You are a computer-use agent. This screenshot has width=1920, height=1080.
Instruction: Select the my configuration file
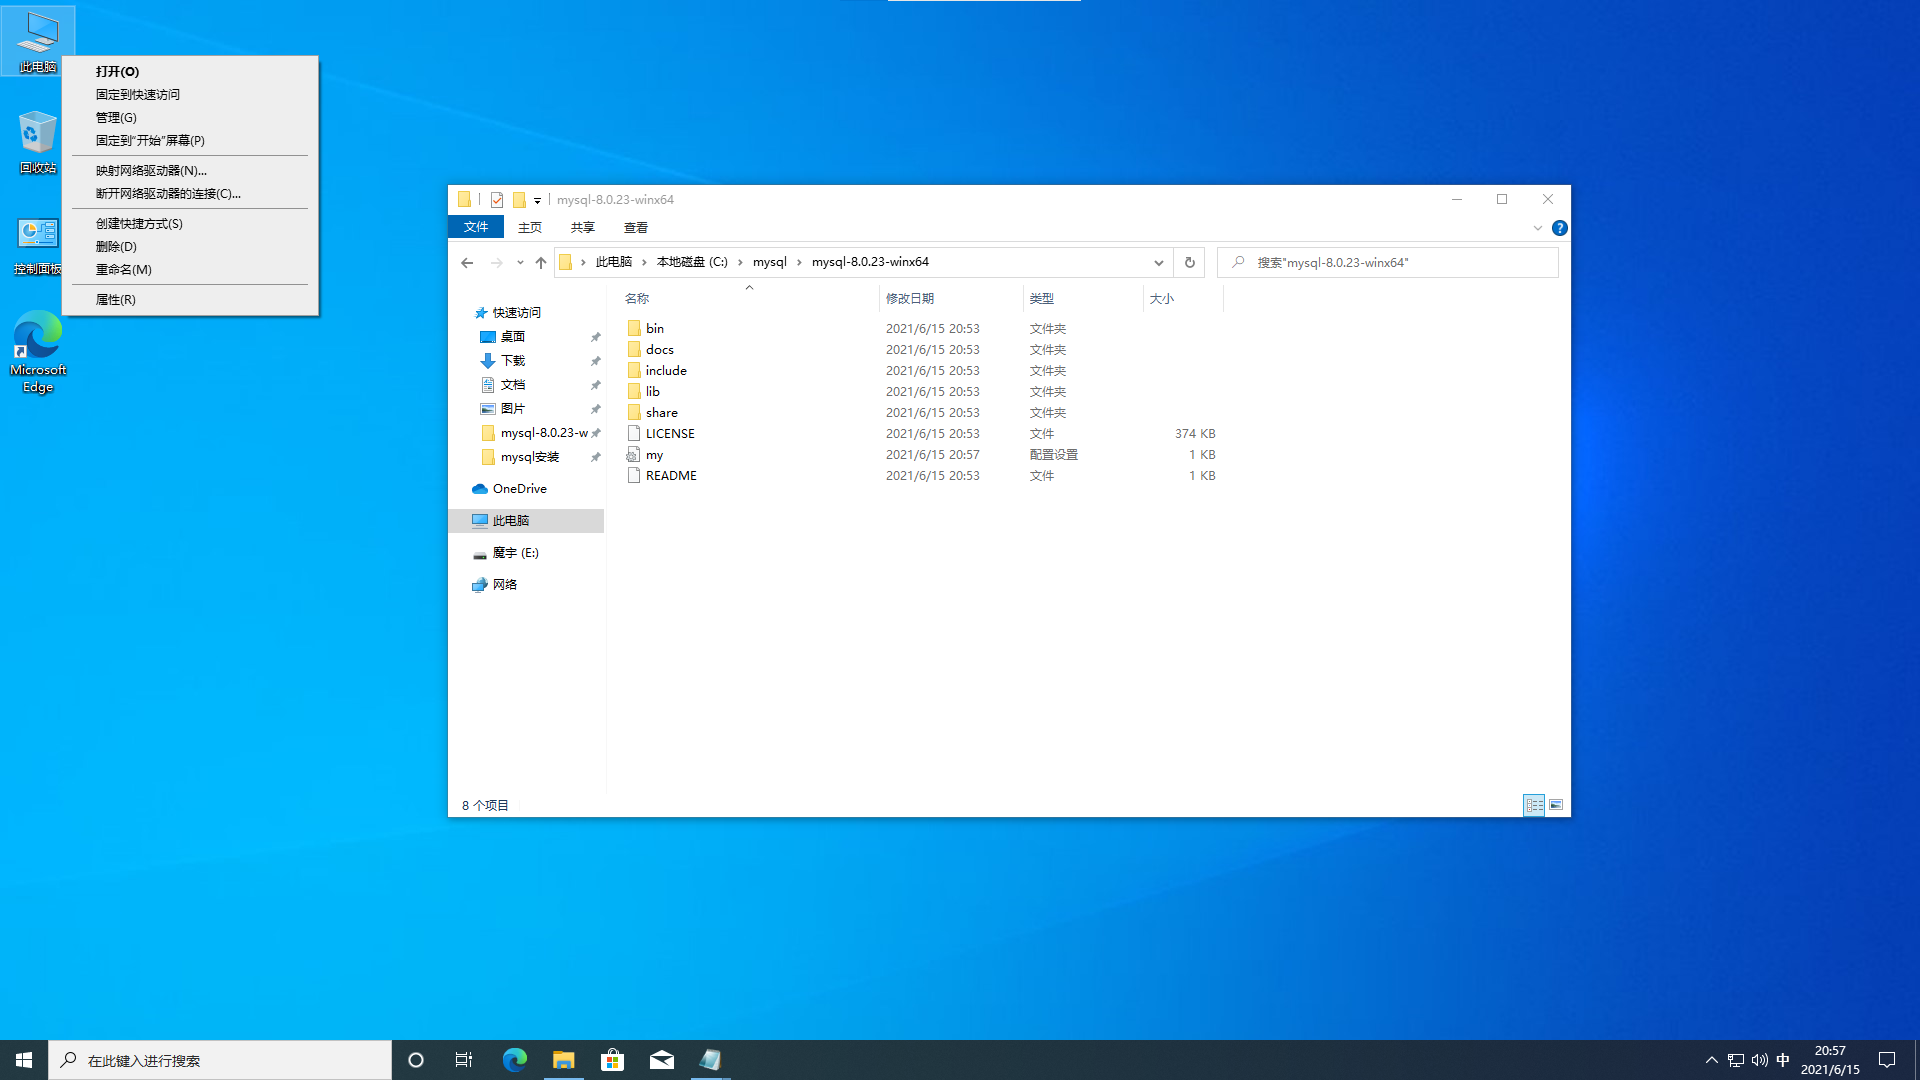click(x=654, y=455)
